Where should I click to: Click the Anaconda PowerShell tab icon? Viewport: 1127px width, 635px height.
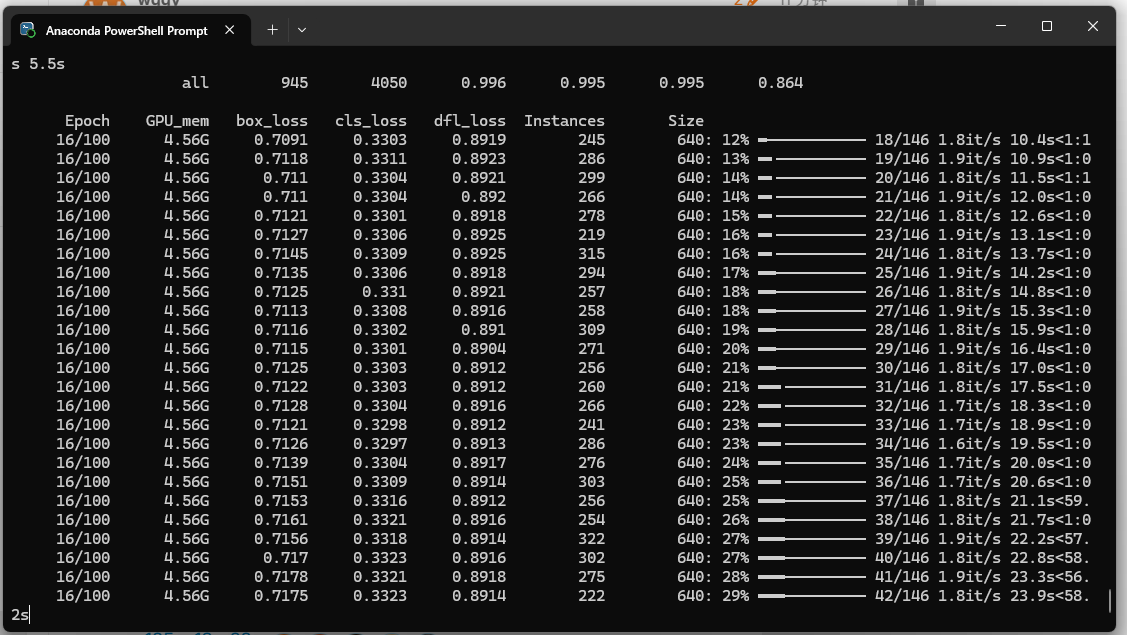pyautogui.click(x=28, y=30)
